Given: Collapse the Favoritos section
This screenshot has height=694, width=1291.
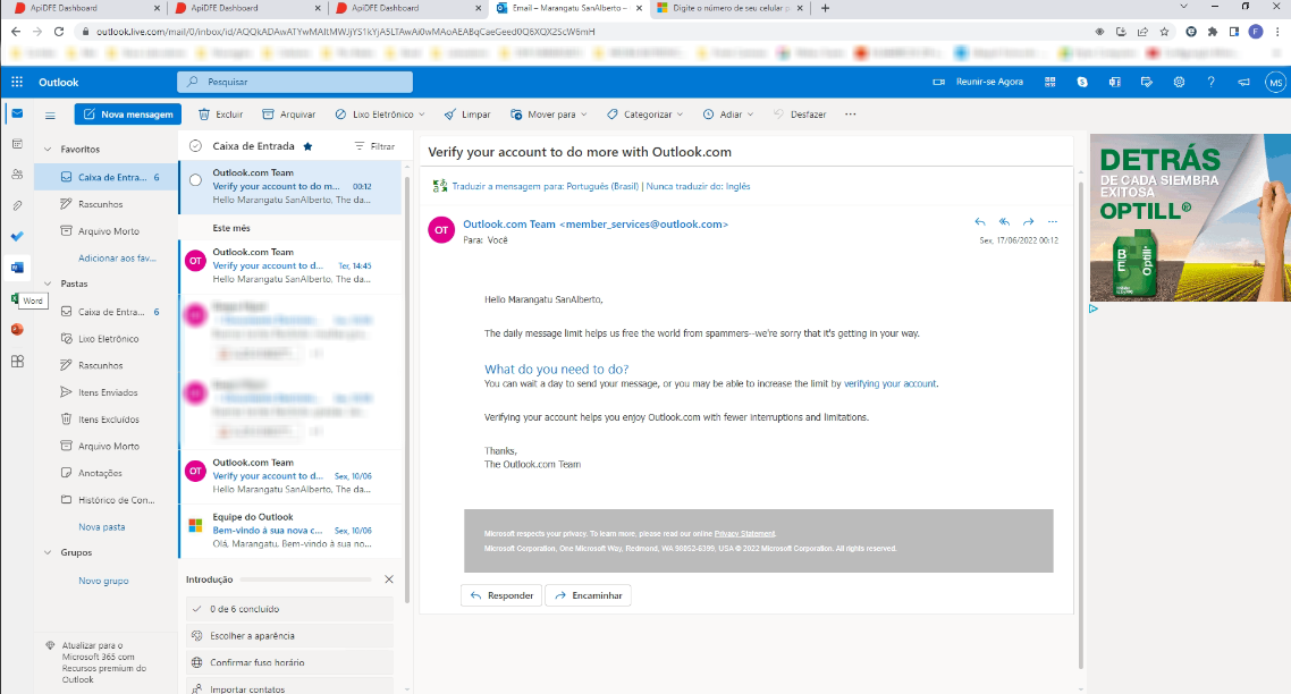Looking at the screenshot, I should 47,149.
